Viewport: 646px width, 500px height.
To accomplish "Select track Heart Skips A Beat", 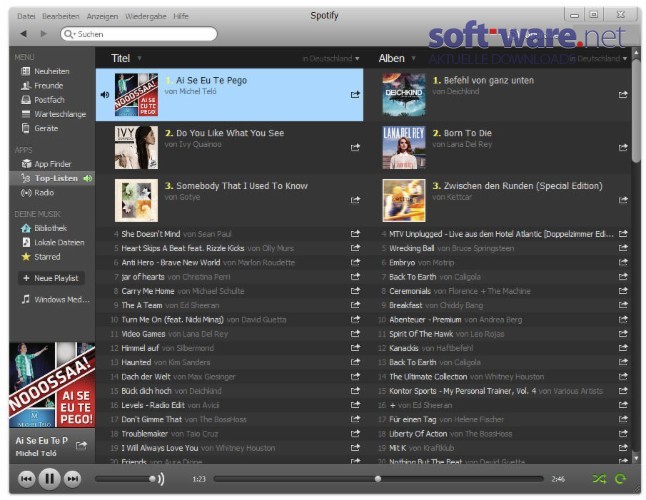I will click(x=229, y=248).
